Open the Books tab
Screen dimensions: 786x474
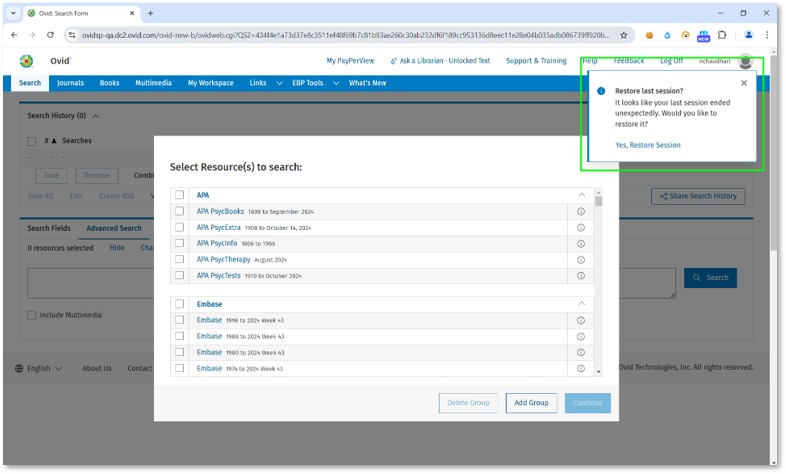point(109,83)
